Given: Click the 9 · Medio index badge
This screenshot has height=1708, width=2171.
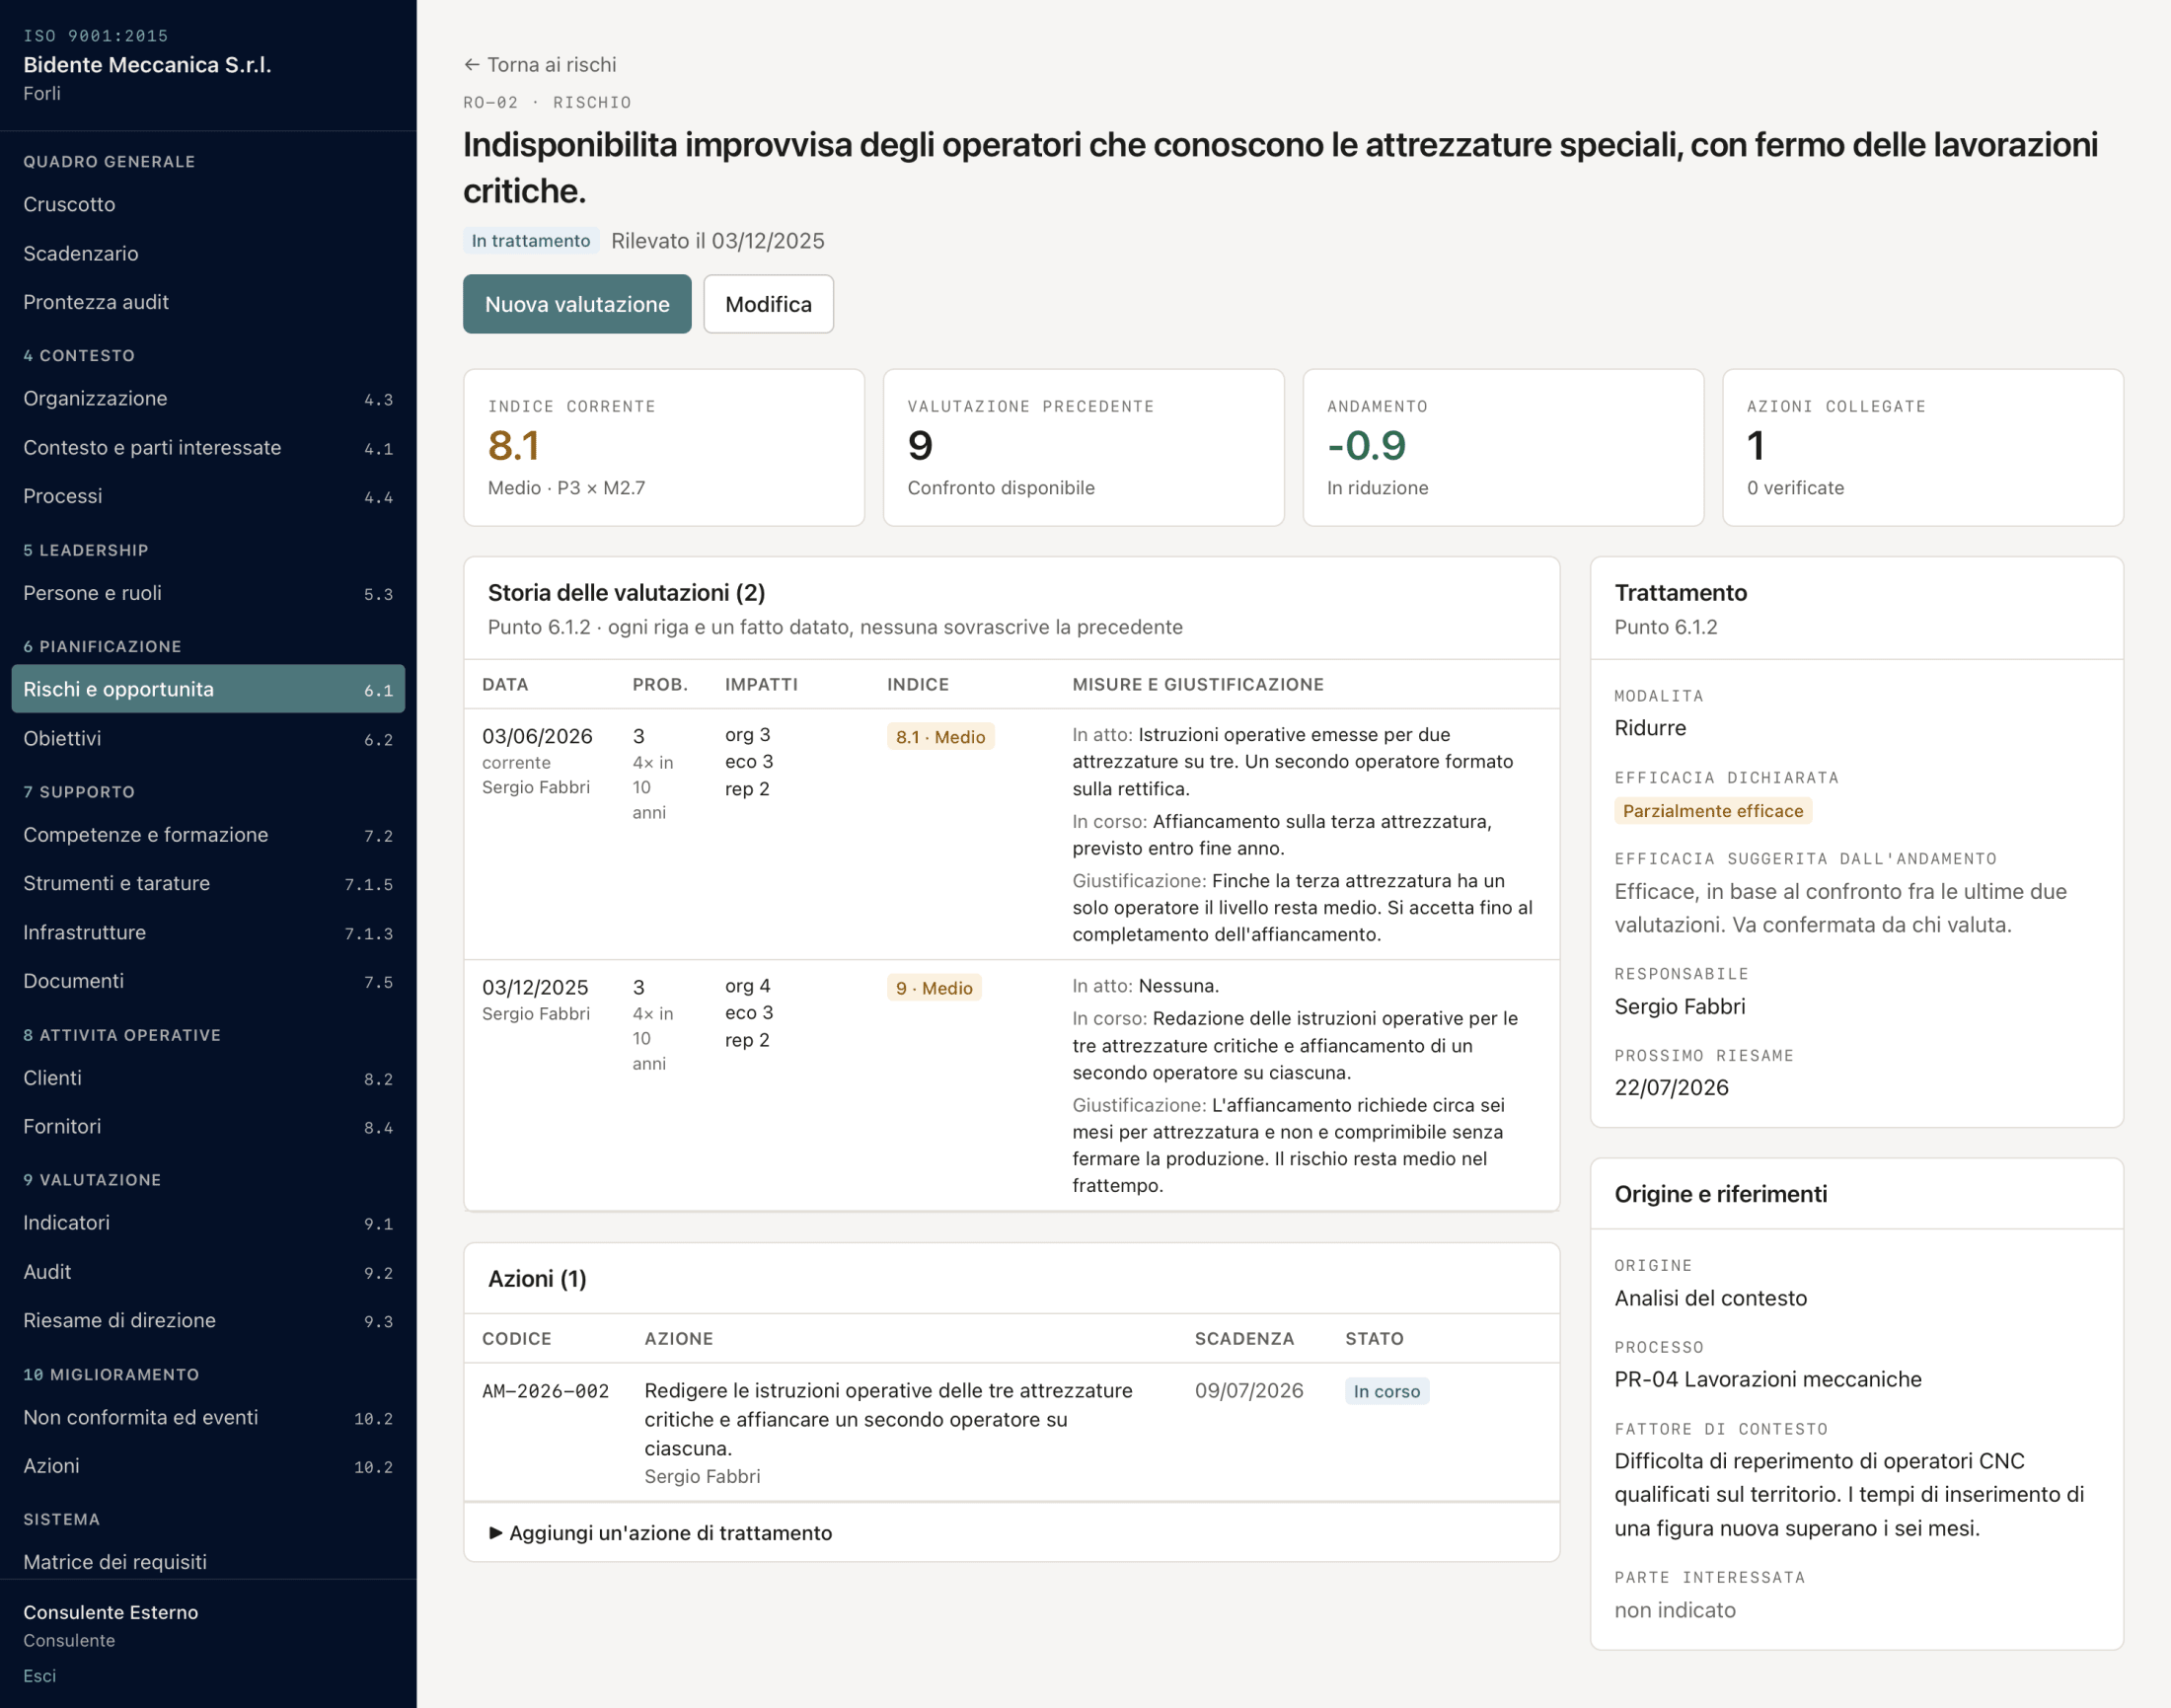Looking at the screenshot, I should (x=934, y=988).
